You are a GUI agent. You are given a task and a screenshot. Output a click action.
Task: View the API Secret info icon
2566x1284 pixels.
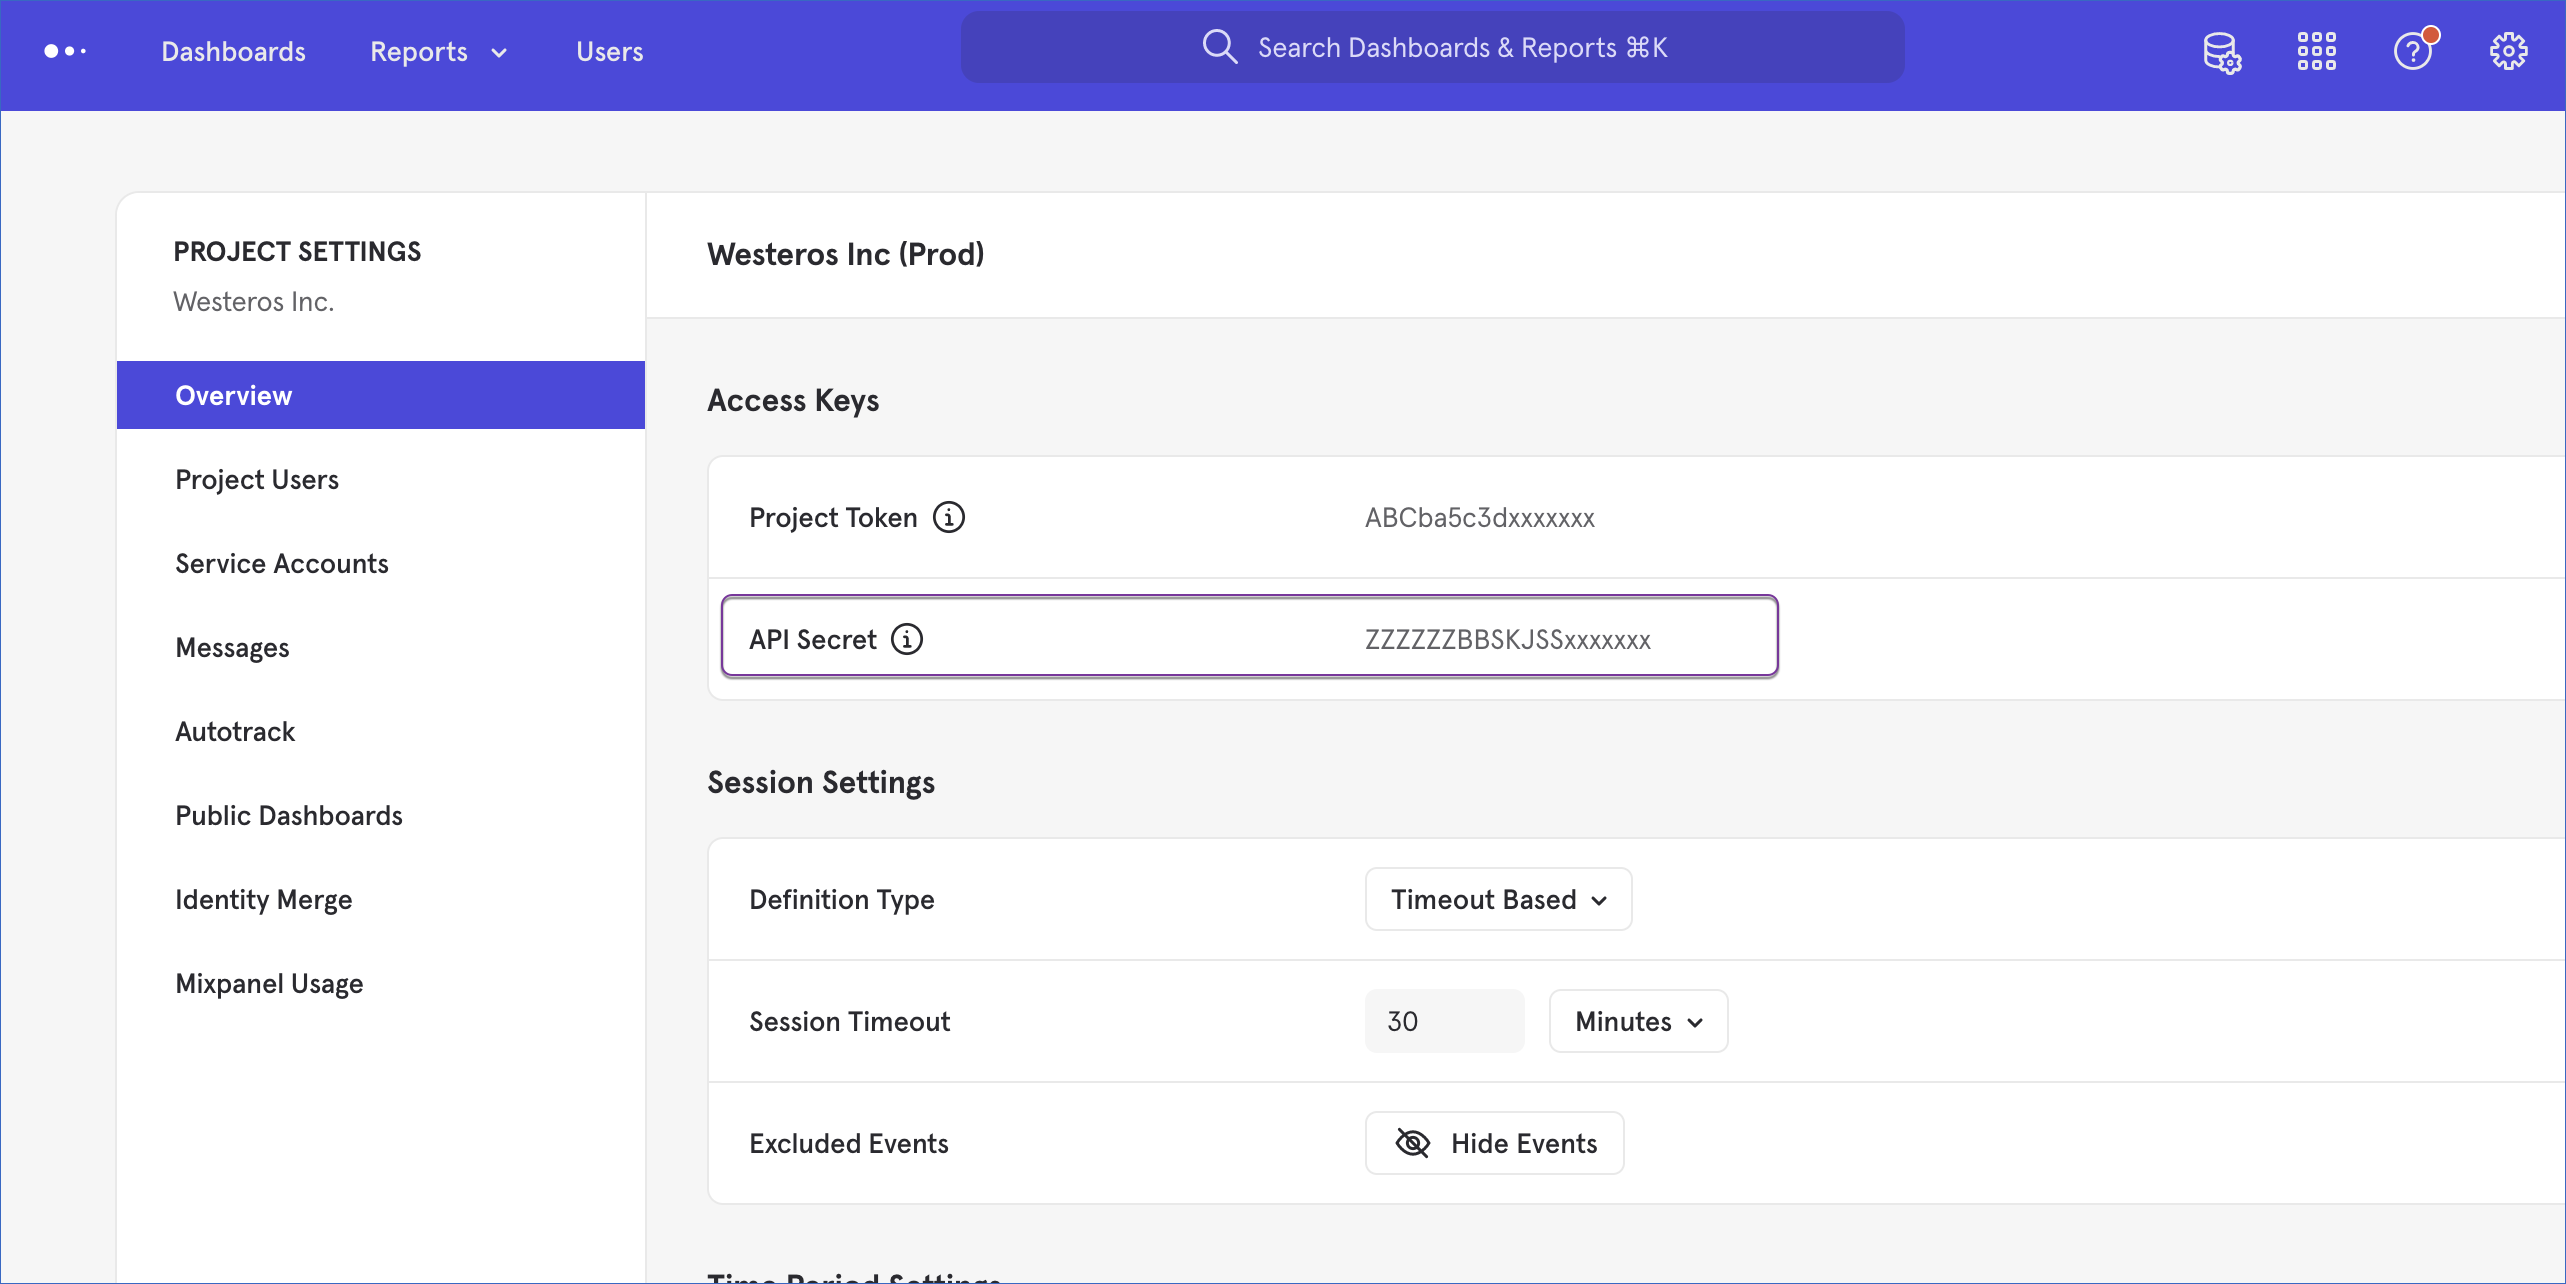[907, 638]
